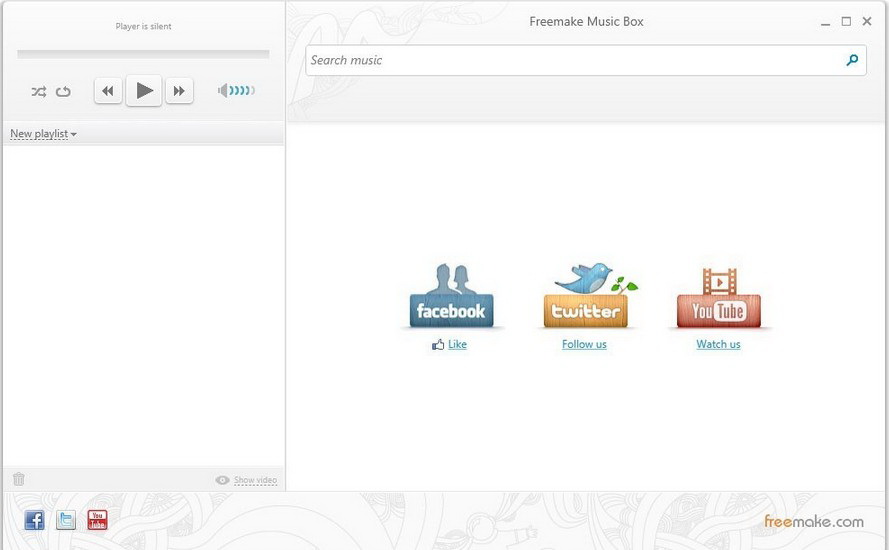This screenshot has width=889, height=550.
Task: Click the eye icon next to Show video
Action: (x=222, y=480)
